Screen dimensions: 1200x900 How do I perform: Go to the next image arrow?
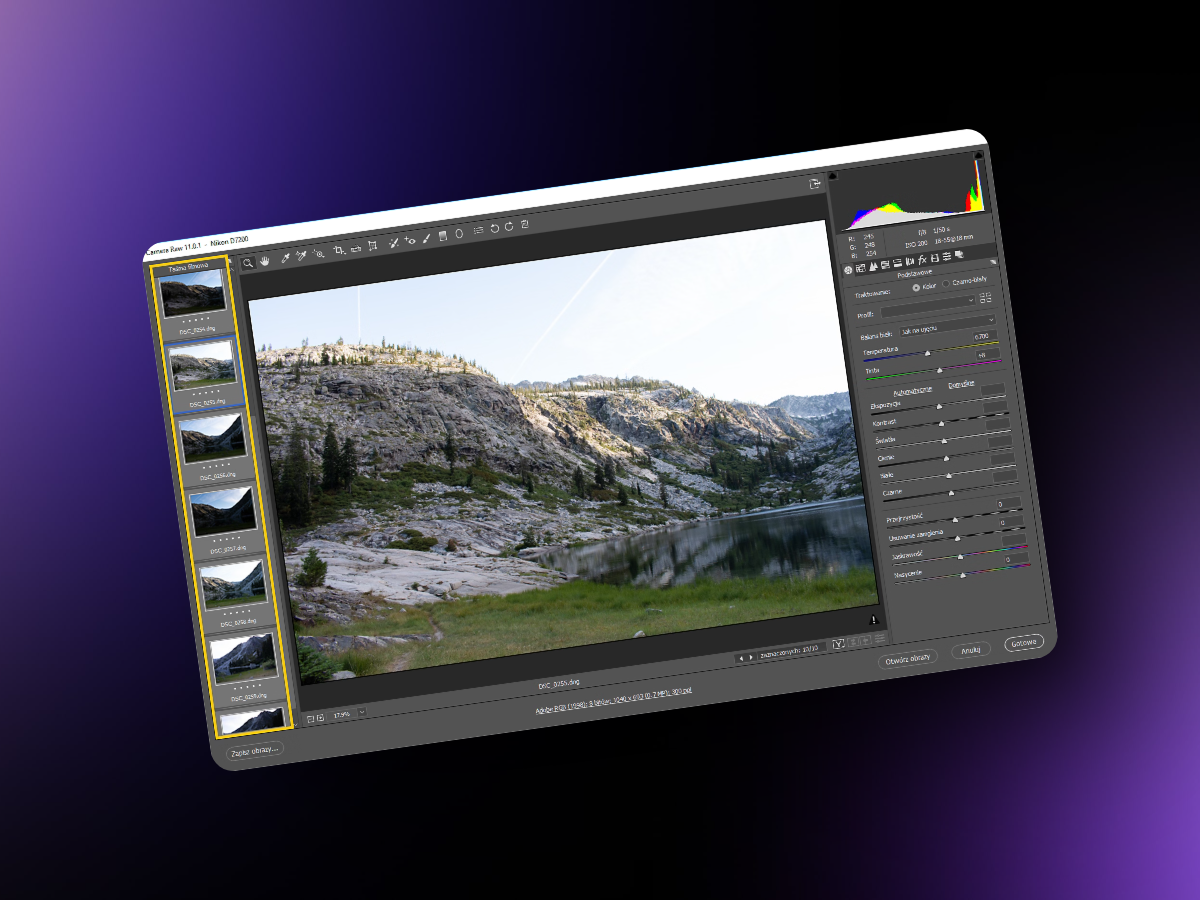click(750, 657)
